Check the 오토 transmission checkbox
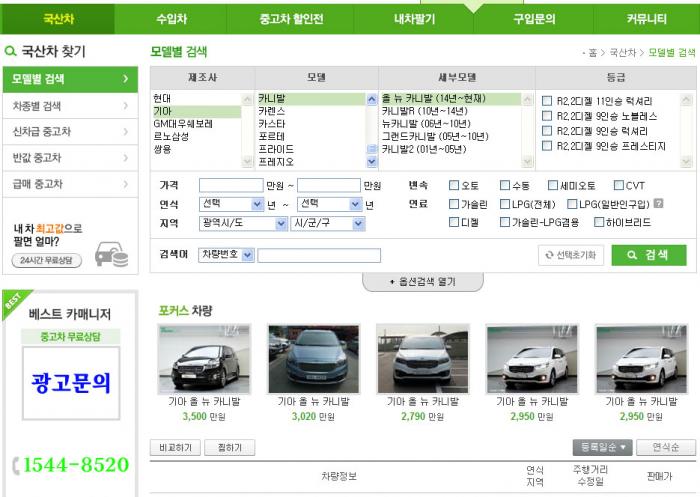Screen dimensions: 700x497 [454, 185]
